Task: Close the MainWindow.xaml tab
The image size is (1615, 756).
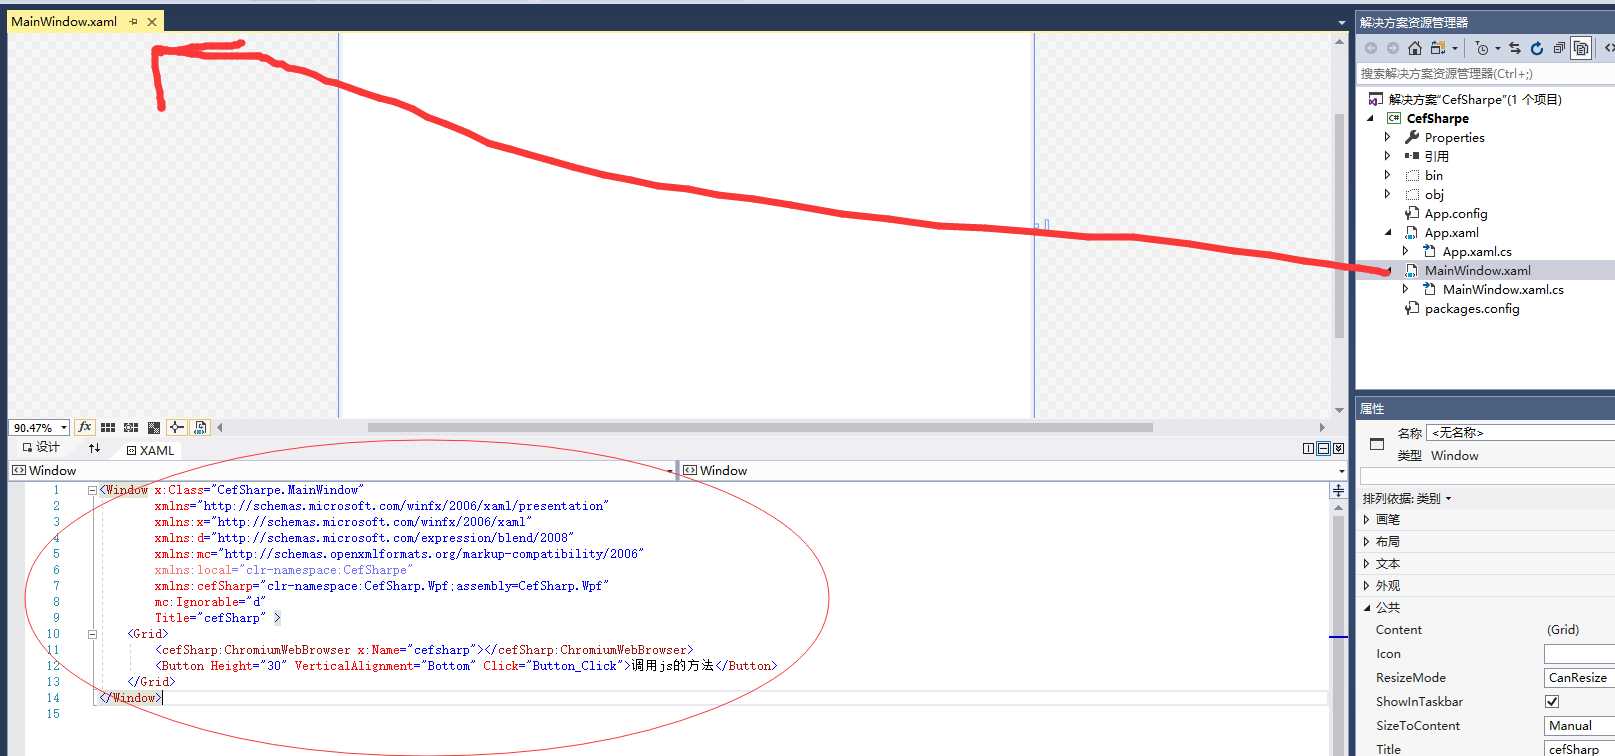Action: click(x=152, y=22)
